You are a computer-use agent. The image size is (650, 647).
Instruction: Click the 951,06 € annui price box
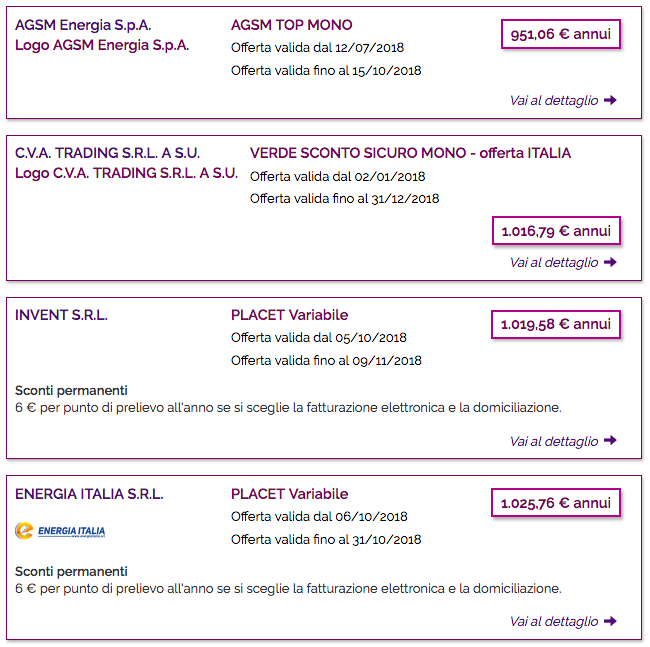click(561, 34)
